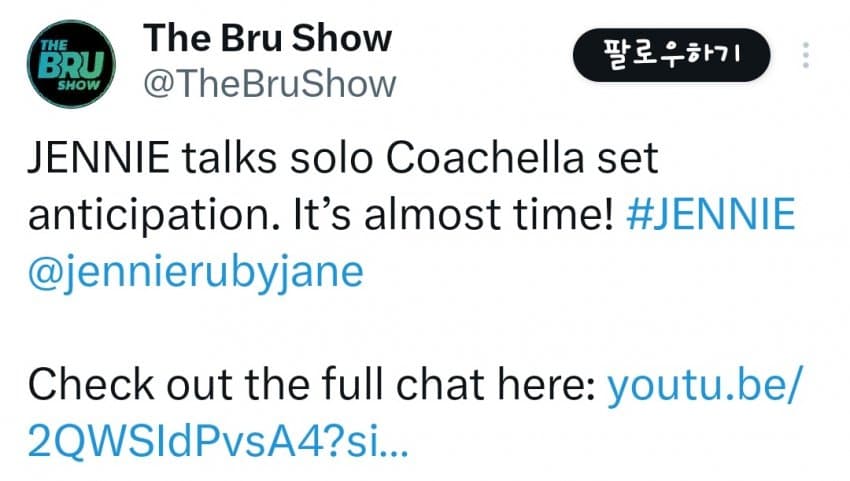The image size is (850, 481).
Task: Visit the @jennierubyjane mention profile
Action: pyautogui.click(x=194, y=272)
